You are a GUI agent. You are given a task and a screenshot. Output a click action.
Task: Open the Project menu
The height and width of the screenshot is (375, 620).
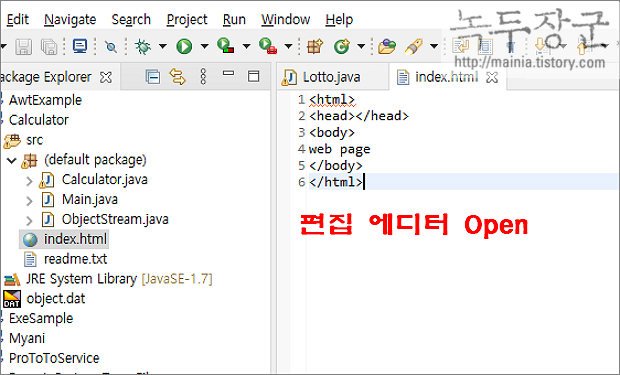click(187, 19)
